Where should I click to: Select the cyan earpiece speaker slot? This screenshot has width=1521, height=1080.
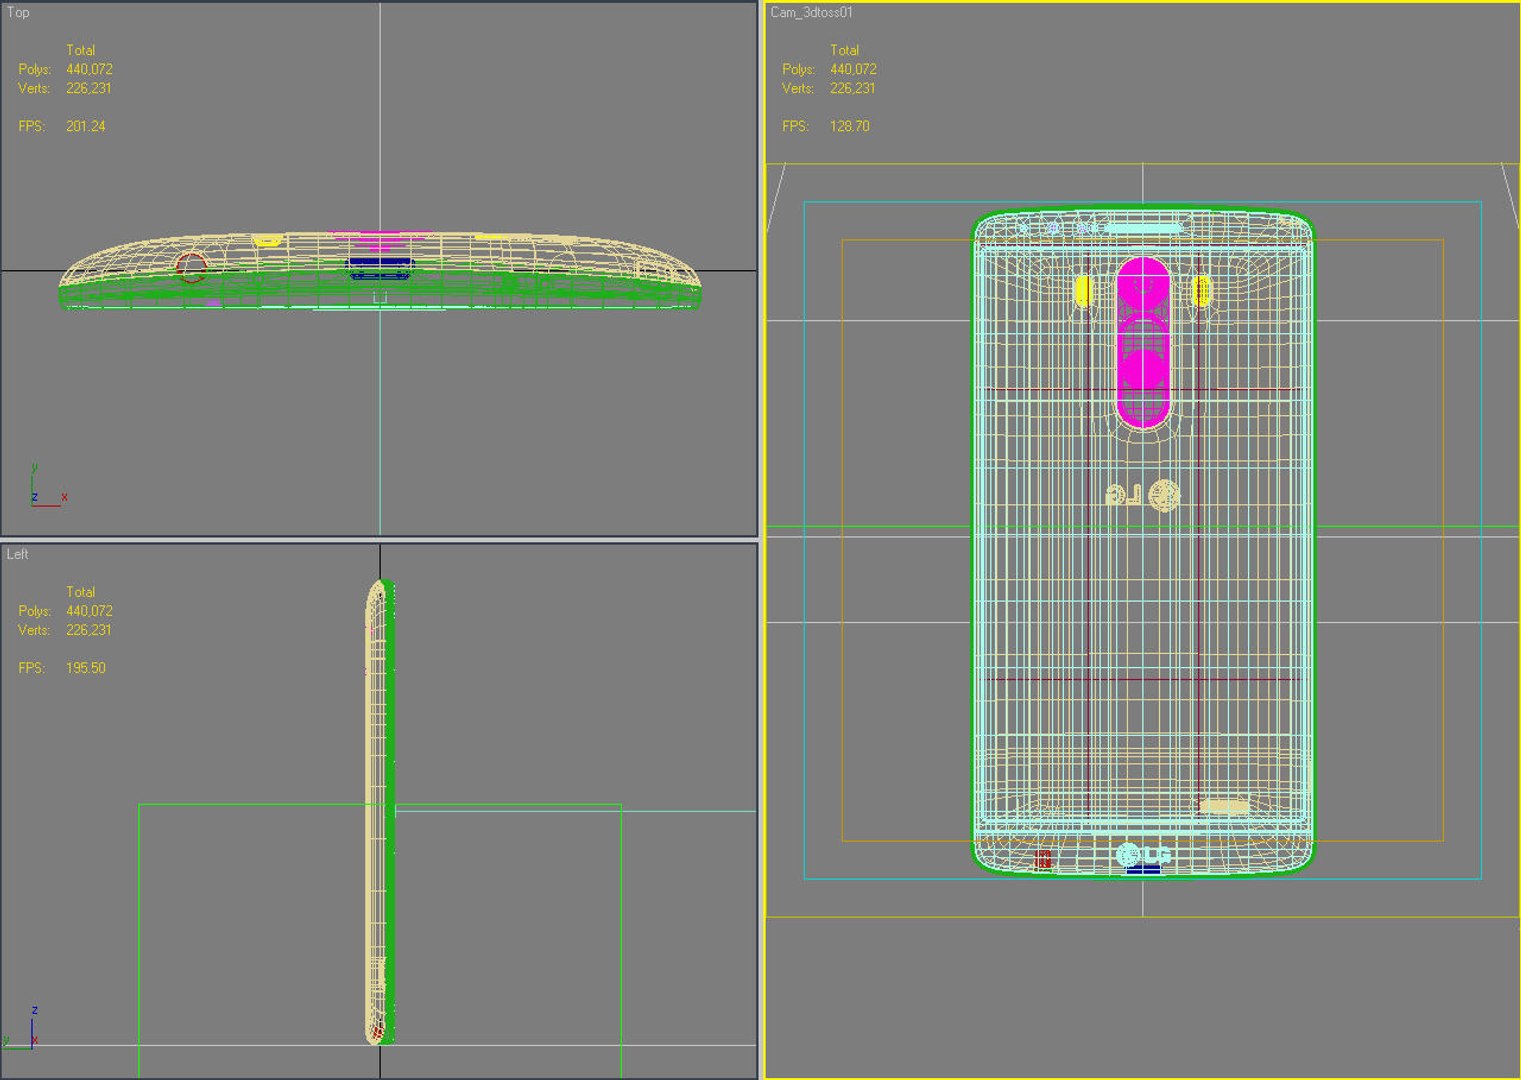[x=1143, y=228]
